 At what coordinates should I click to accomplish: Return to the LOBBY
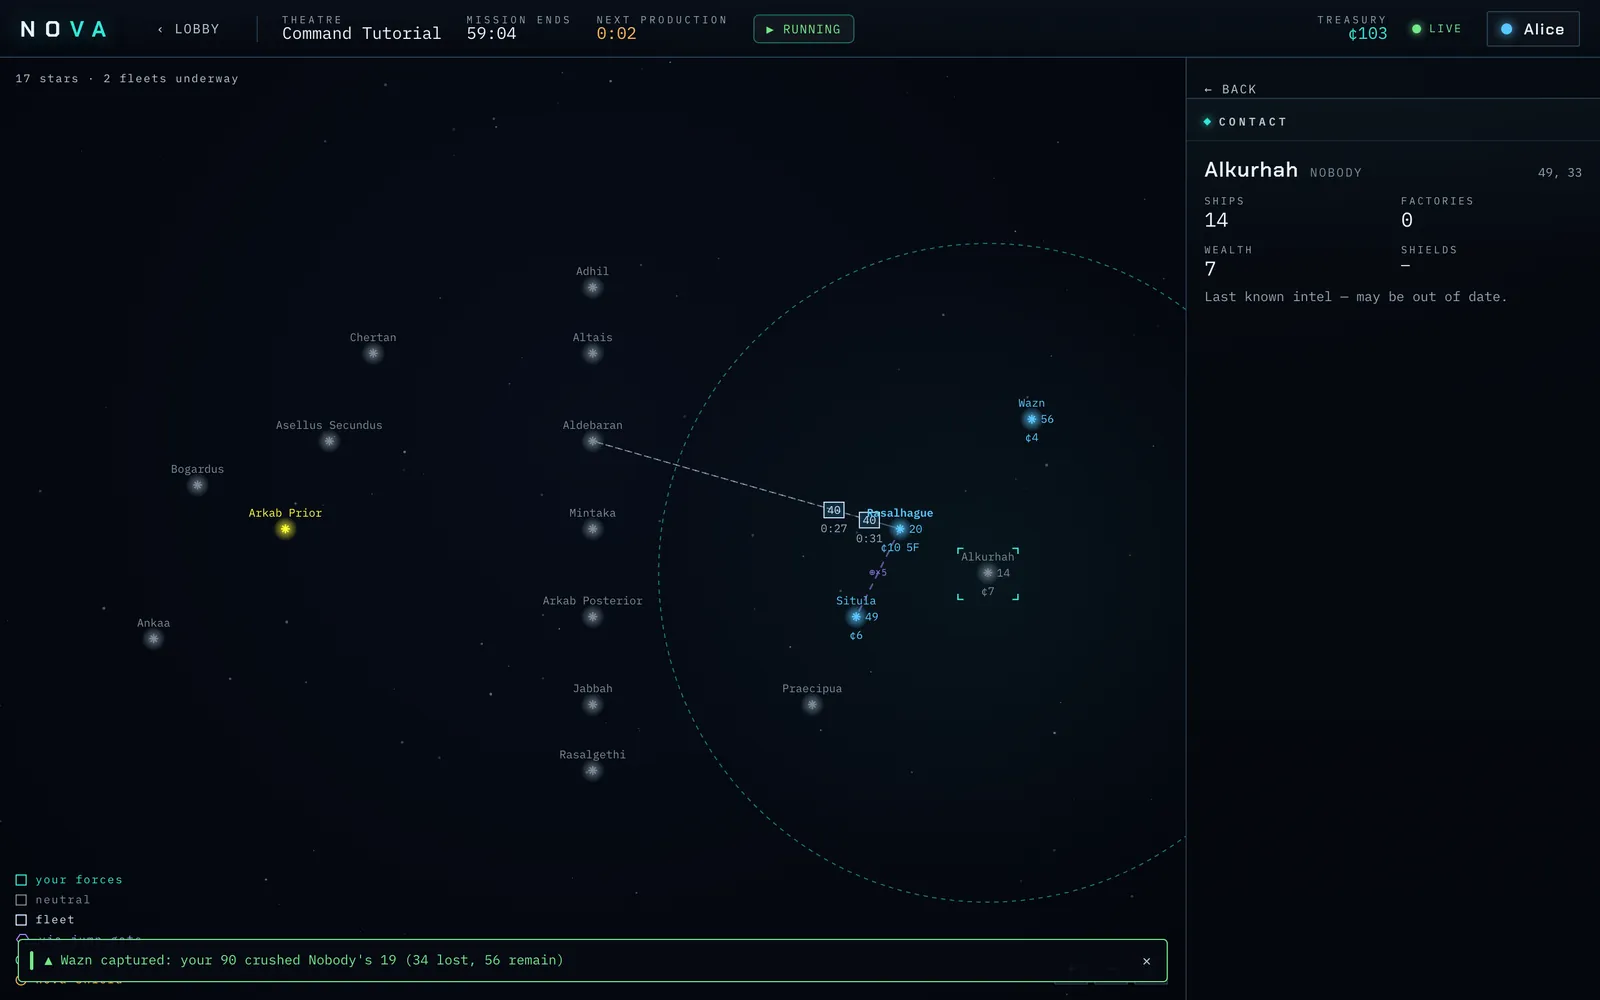pyautogui.click(x=188, y=29)
